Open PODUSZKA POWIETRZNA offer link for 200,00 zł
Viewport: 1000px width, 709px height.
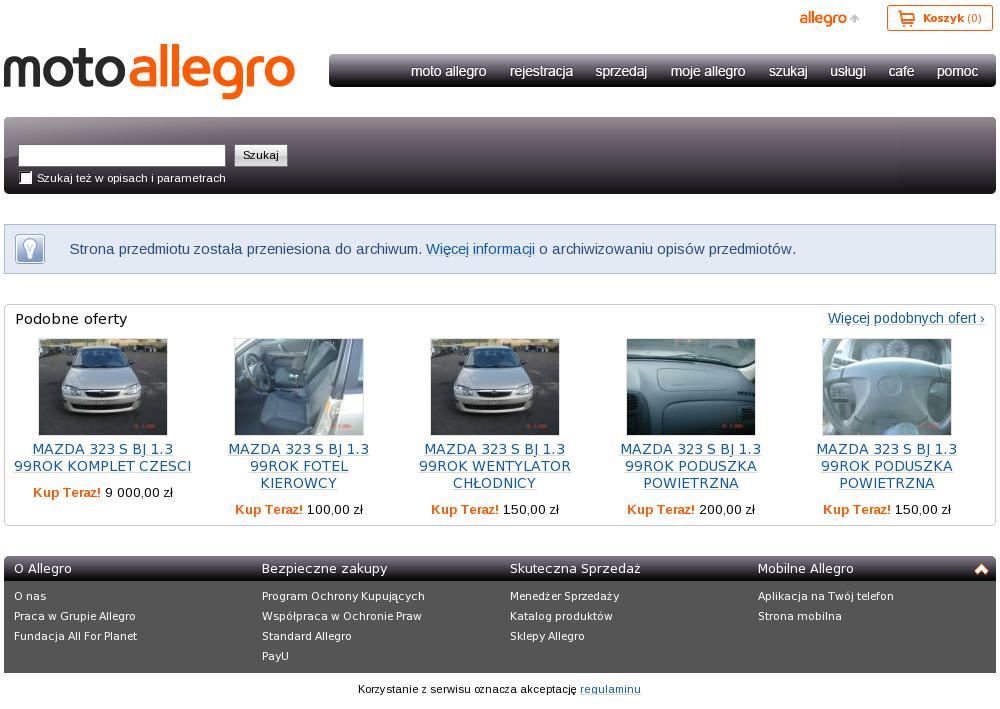[691, 466]
